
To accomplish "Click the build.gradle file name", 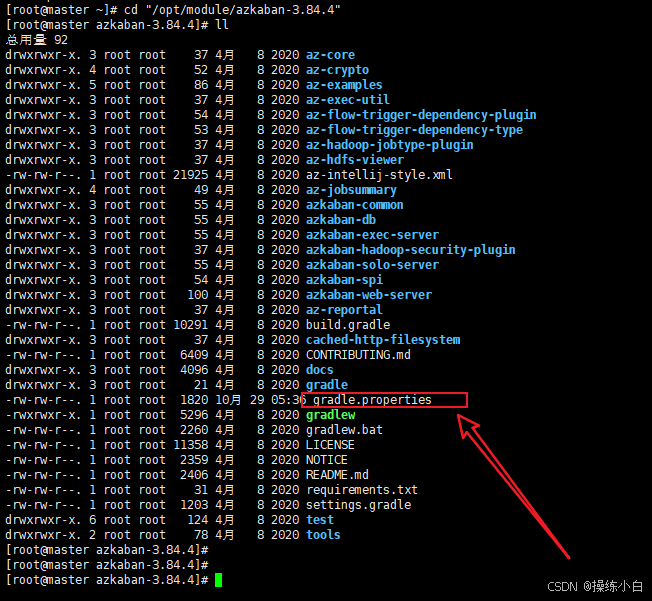I will coord(348,325).
